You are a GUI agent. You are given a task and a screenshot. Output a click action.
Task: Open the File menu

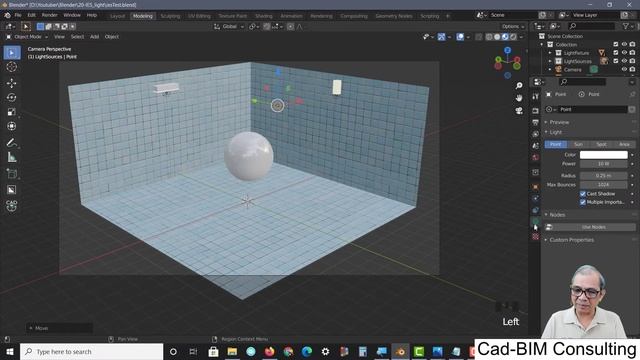pyautogui.click(x=18, y=16)
